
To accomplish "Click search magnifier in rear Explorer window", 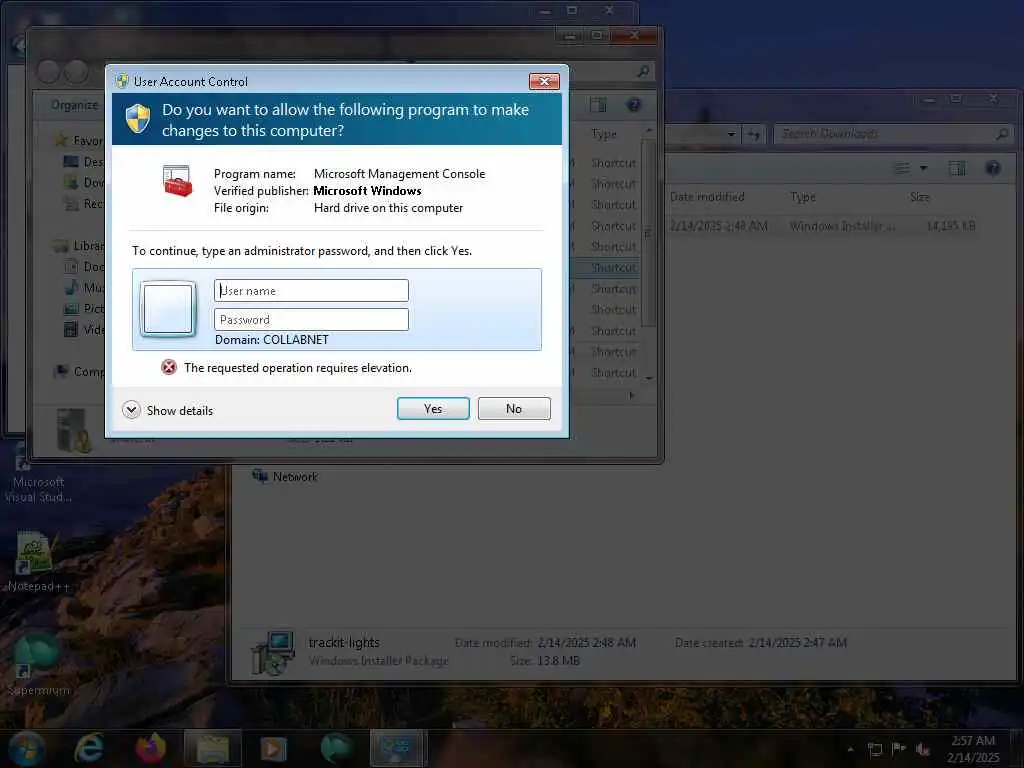I will pyautogui.click(x=643, y=71).
